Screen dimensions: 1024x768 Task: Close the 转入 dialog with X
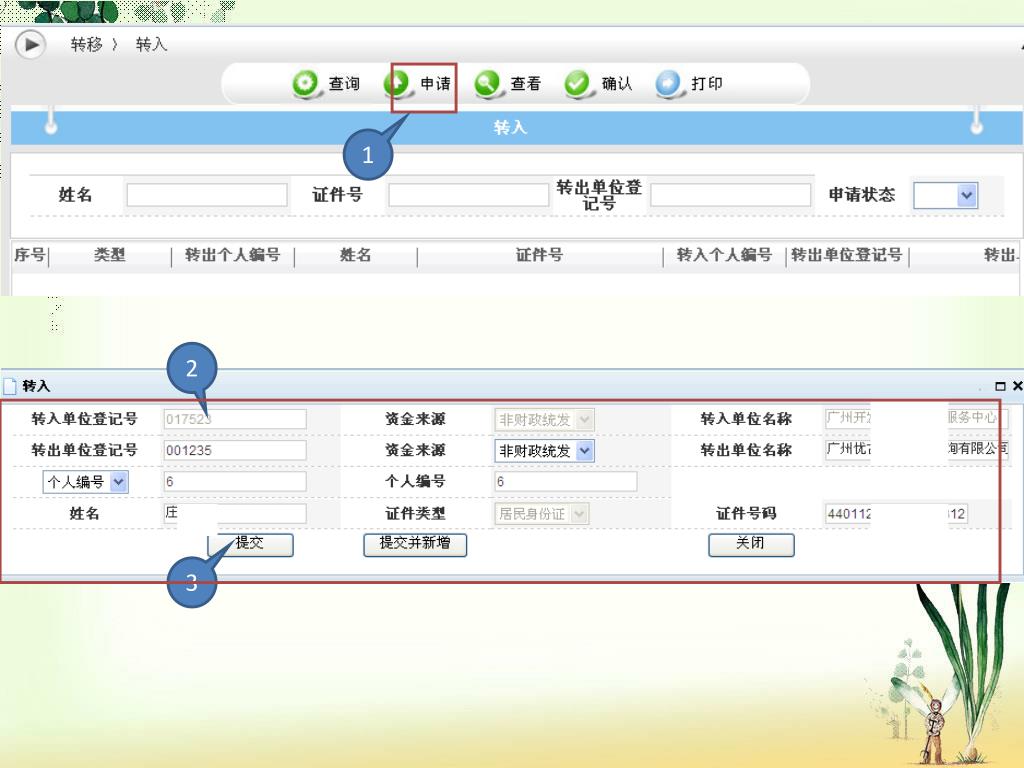coord(1017,386)
